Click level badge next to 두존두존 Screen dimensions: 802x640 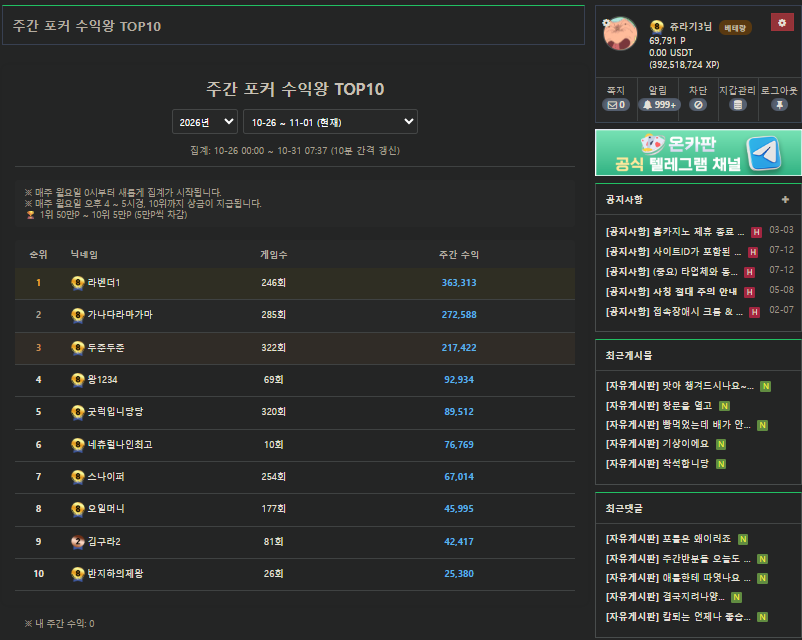click(77, 347)
